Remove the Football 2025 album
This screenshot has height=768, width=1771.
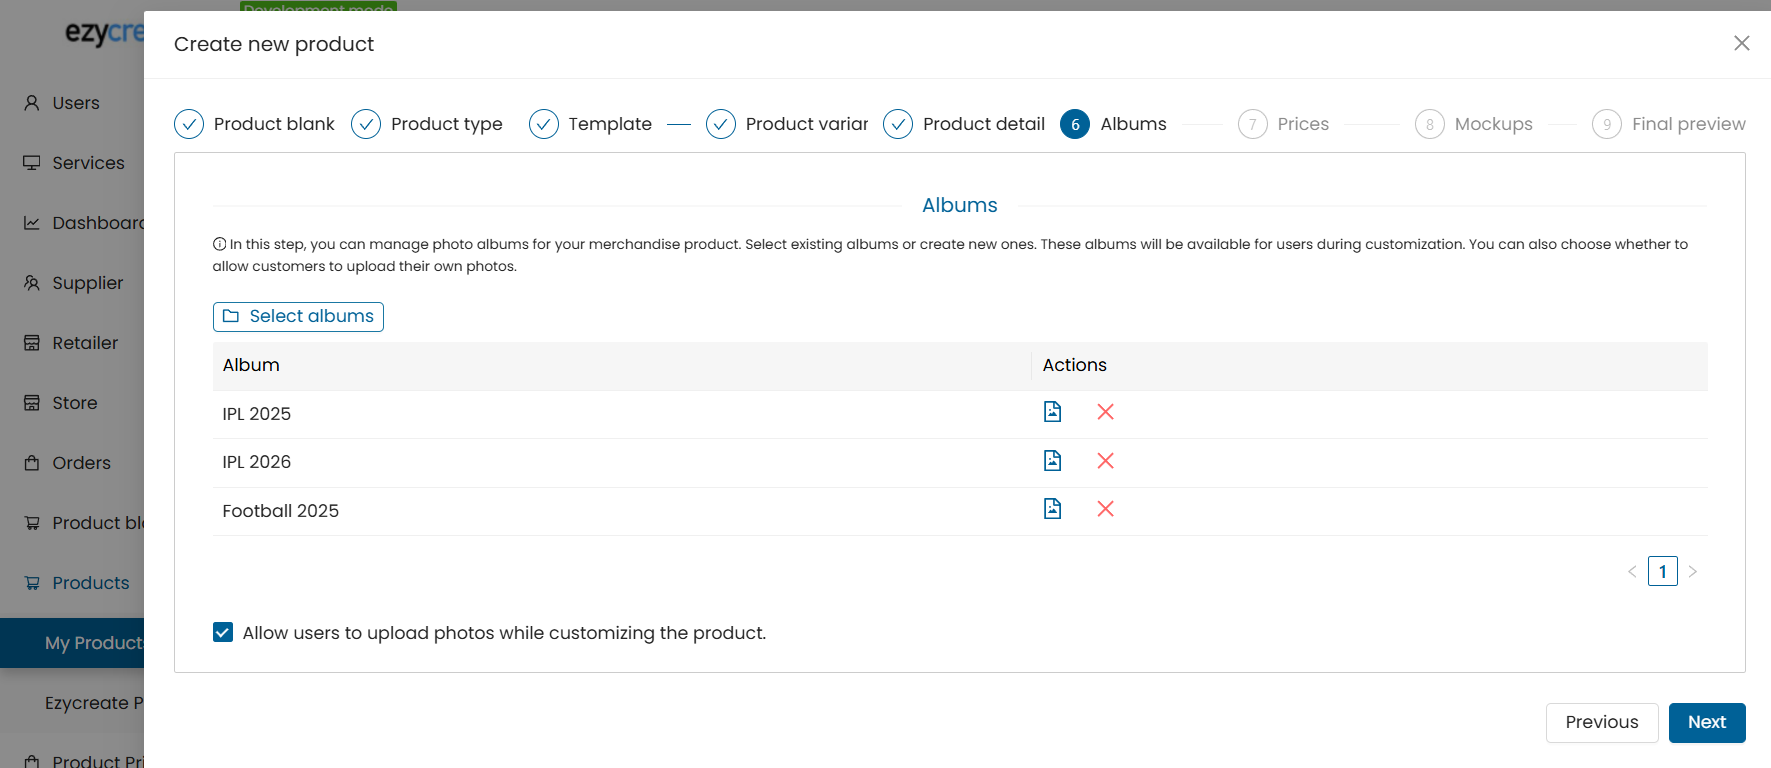[1105, 509]
